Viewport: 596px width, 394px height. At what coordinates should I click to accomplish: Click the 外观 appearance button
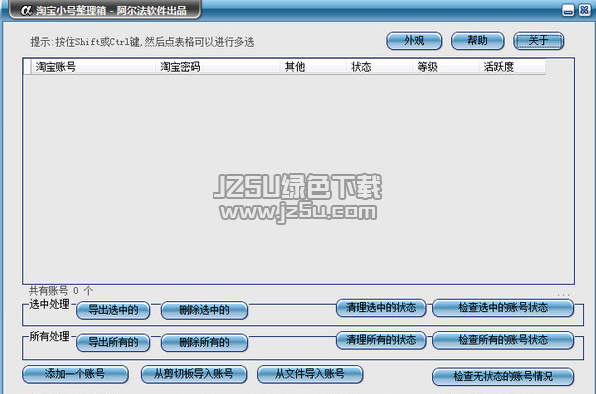414,41
